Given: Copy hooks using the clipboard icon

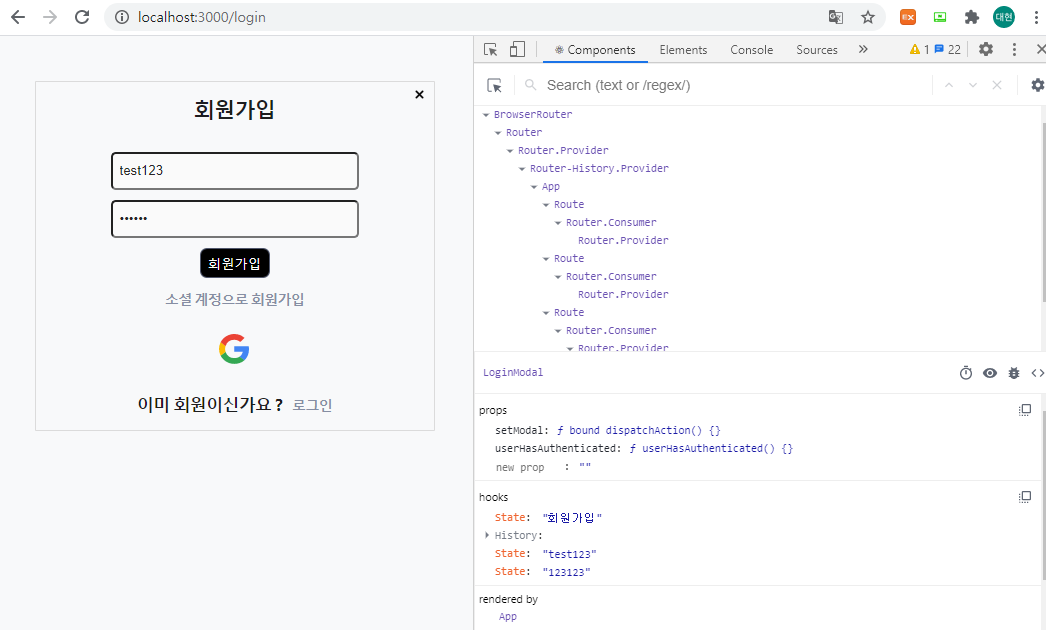Looking at the screenshot, I should [1024, 497].
